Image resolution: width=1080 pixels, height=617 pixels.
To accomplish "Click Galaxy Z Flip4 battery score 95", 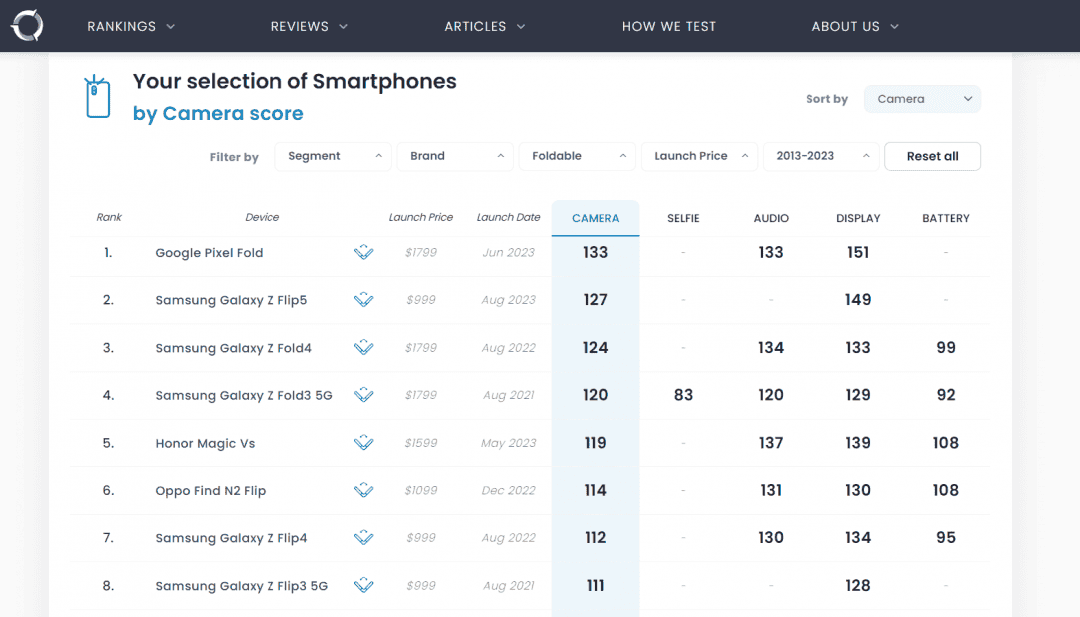I will click(946, 537).
